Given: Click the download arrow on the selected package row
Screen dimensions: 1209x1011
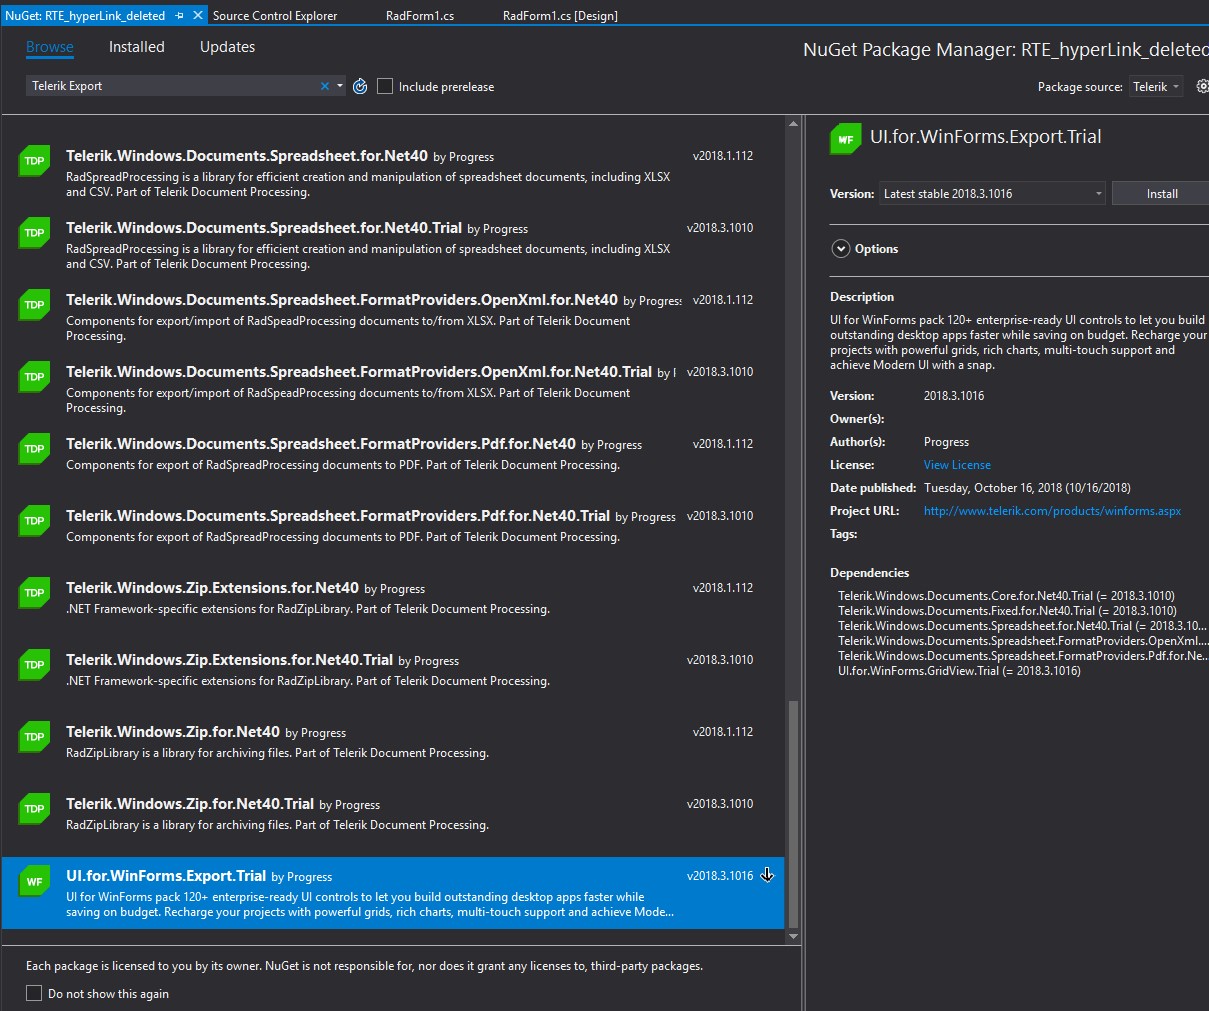Looking at the screenshot, I should (x=767, y=875).
